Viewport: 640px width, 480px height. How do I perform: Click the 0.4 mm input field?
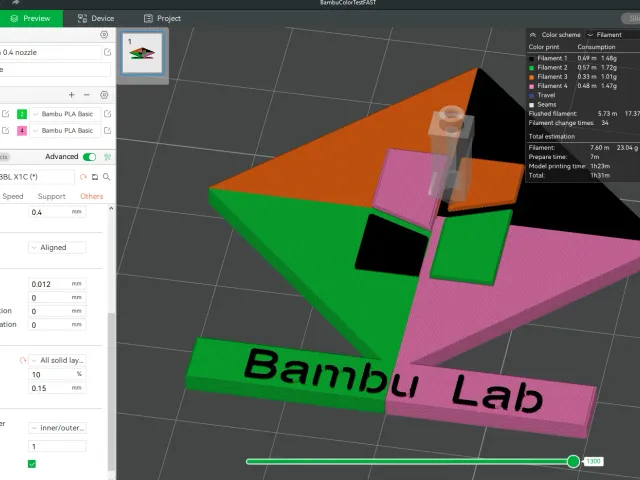coord(57,212)
